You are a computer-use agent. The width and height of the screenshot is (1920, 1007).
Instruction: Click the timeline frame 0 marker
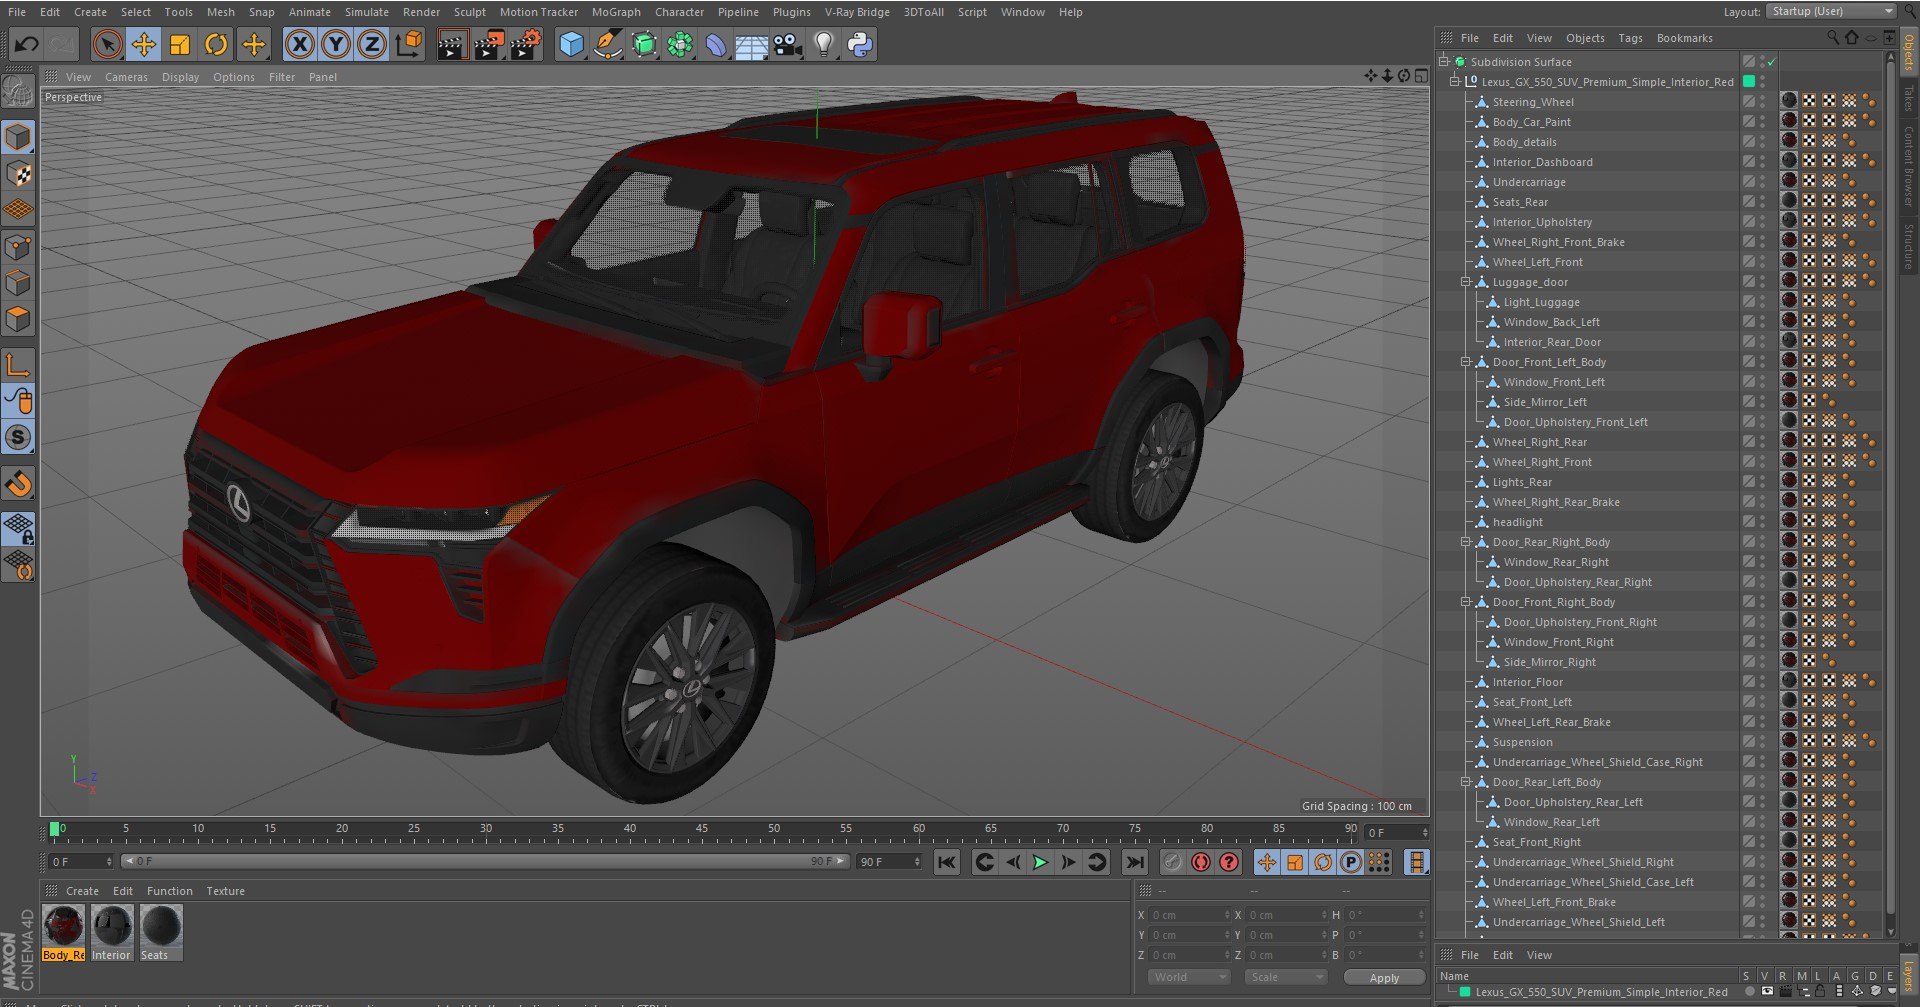pos(55,829)
